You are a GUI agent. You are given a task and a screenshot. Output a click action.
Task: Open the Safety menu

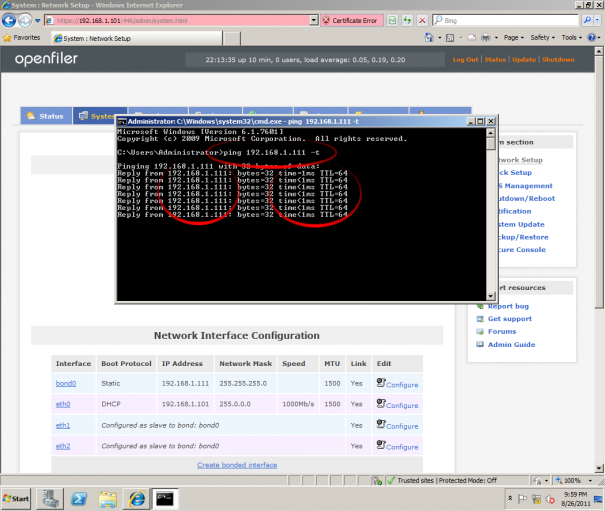pos(542,37)
